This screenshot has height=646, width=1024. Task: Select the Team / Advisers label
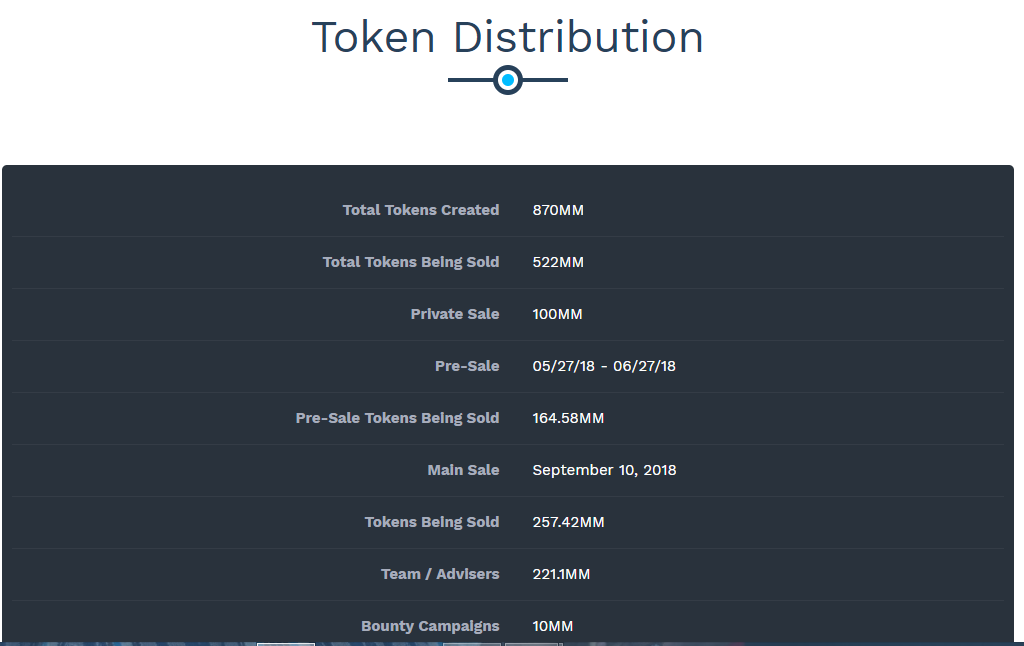(440, 574)
